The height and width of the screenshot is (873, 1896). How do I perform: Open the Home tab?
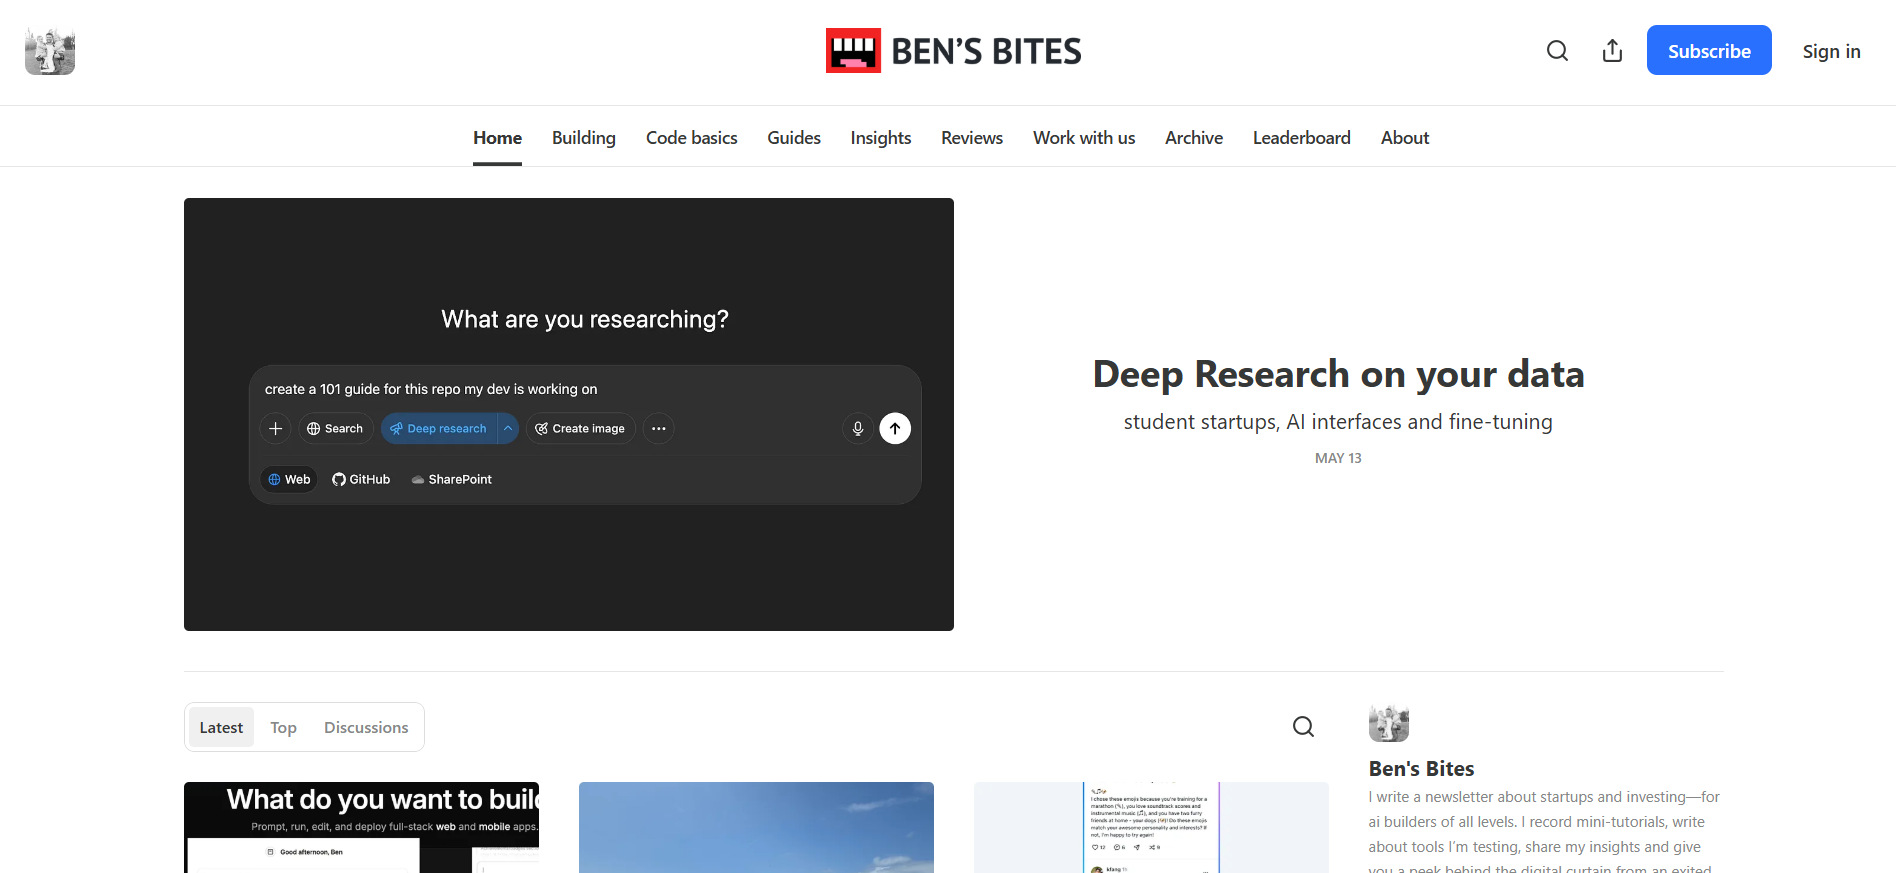tap(497, 138)
